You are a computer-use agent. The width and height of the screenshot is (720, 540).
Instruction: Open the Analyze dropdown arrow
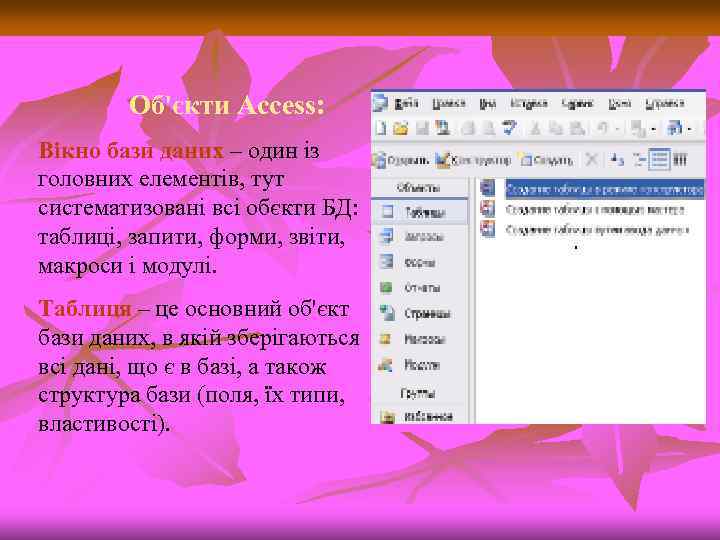(x=689, y=130)
